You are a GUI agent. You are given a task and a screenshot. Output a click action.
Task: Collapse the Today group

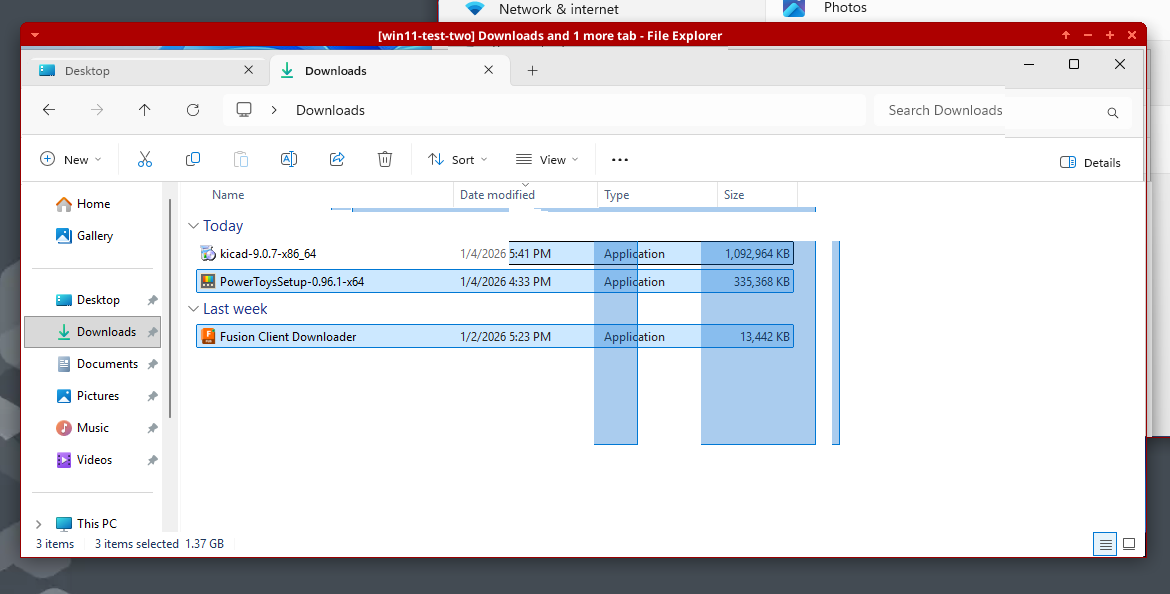click(194, 226)
